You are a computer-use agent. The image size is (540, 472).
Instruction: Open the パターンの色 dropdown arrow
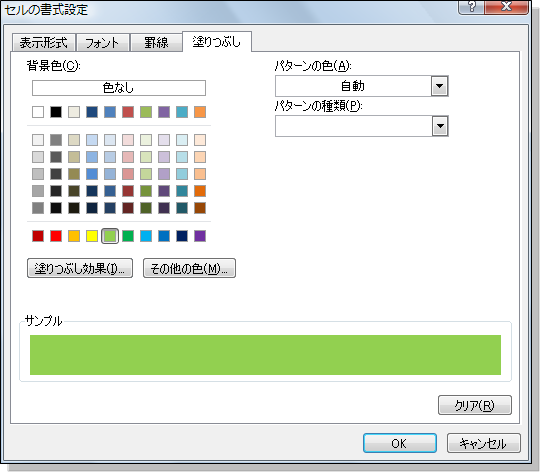(x=439, y=86)
